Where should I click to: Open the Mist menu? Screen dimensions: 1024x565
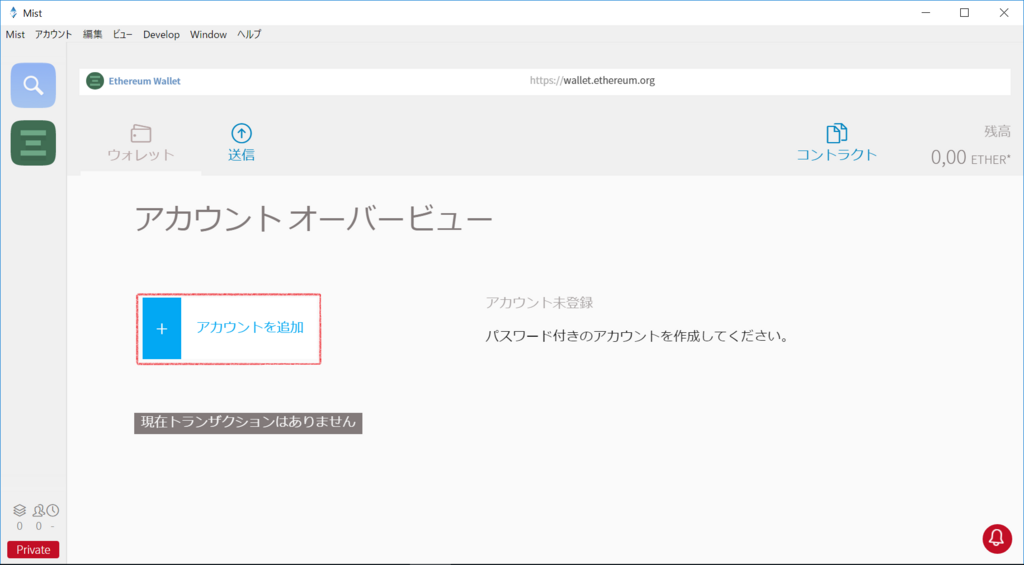click(15, 35)
